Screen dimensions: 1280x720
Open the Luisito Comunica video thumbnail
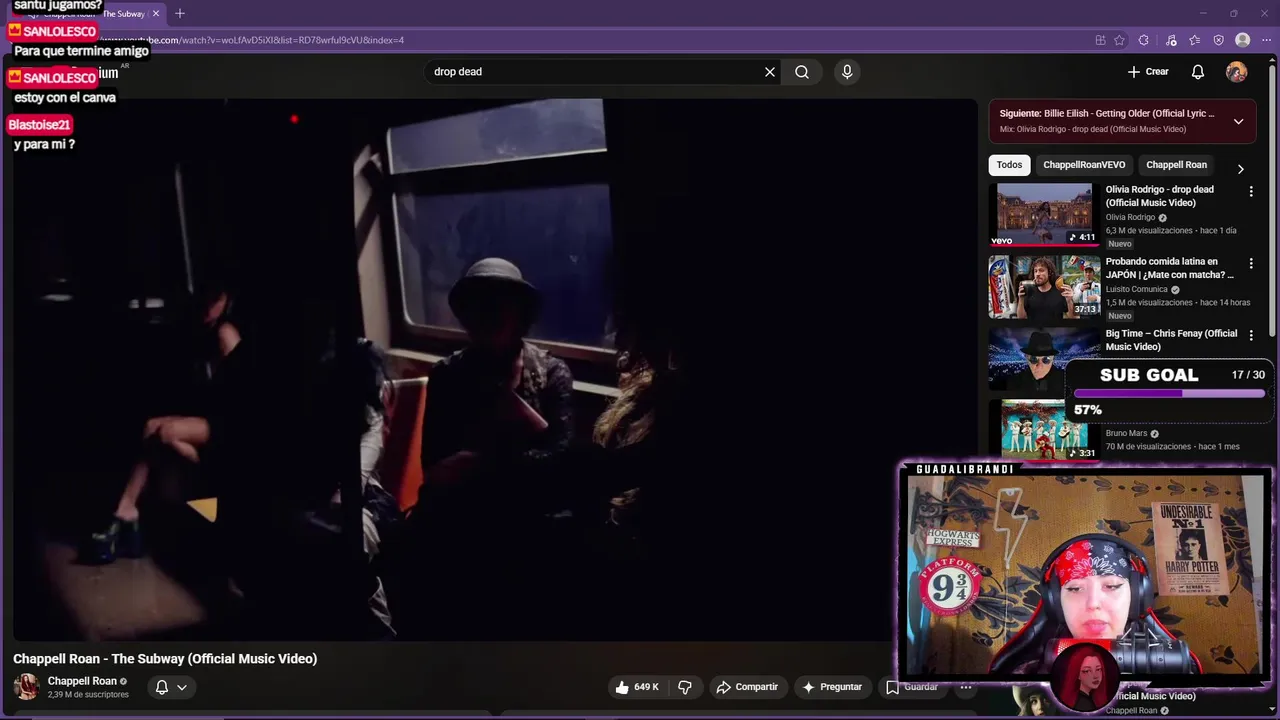tap(1044, 286)
